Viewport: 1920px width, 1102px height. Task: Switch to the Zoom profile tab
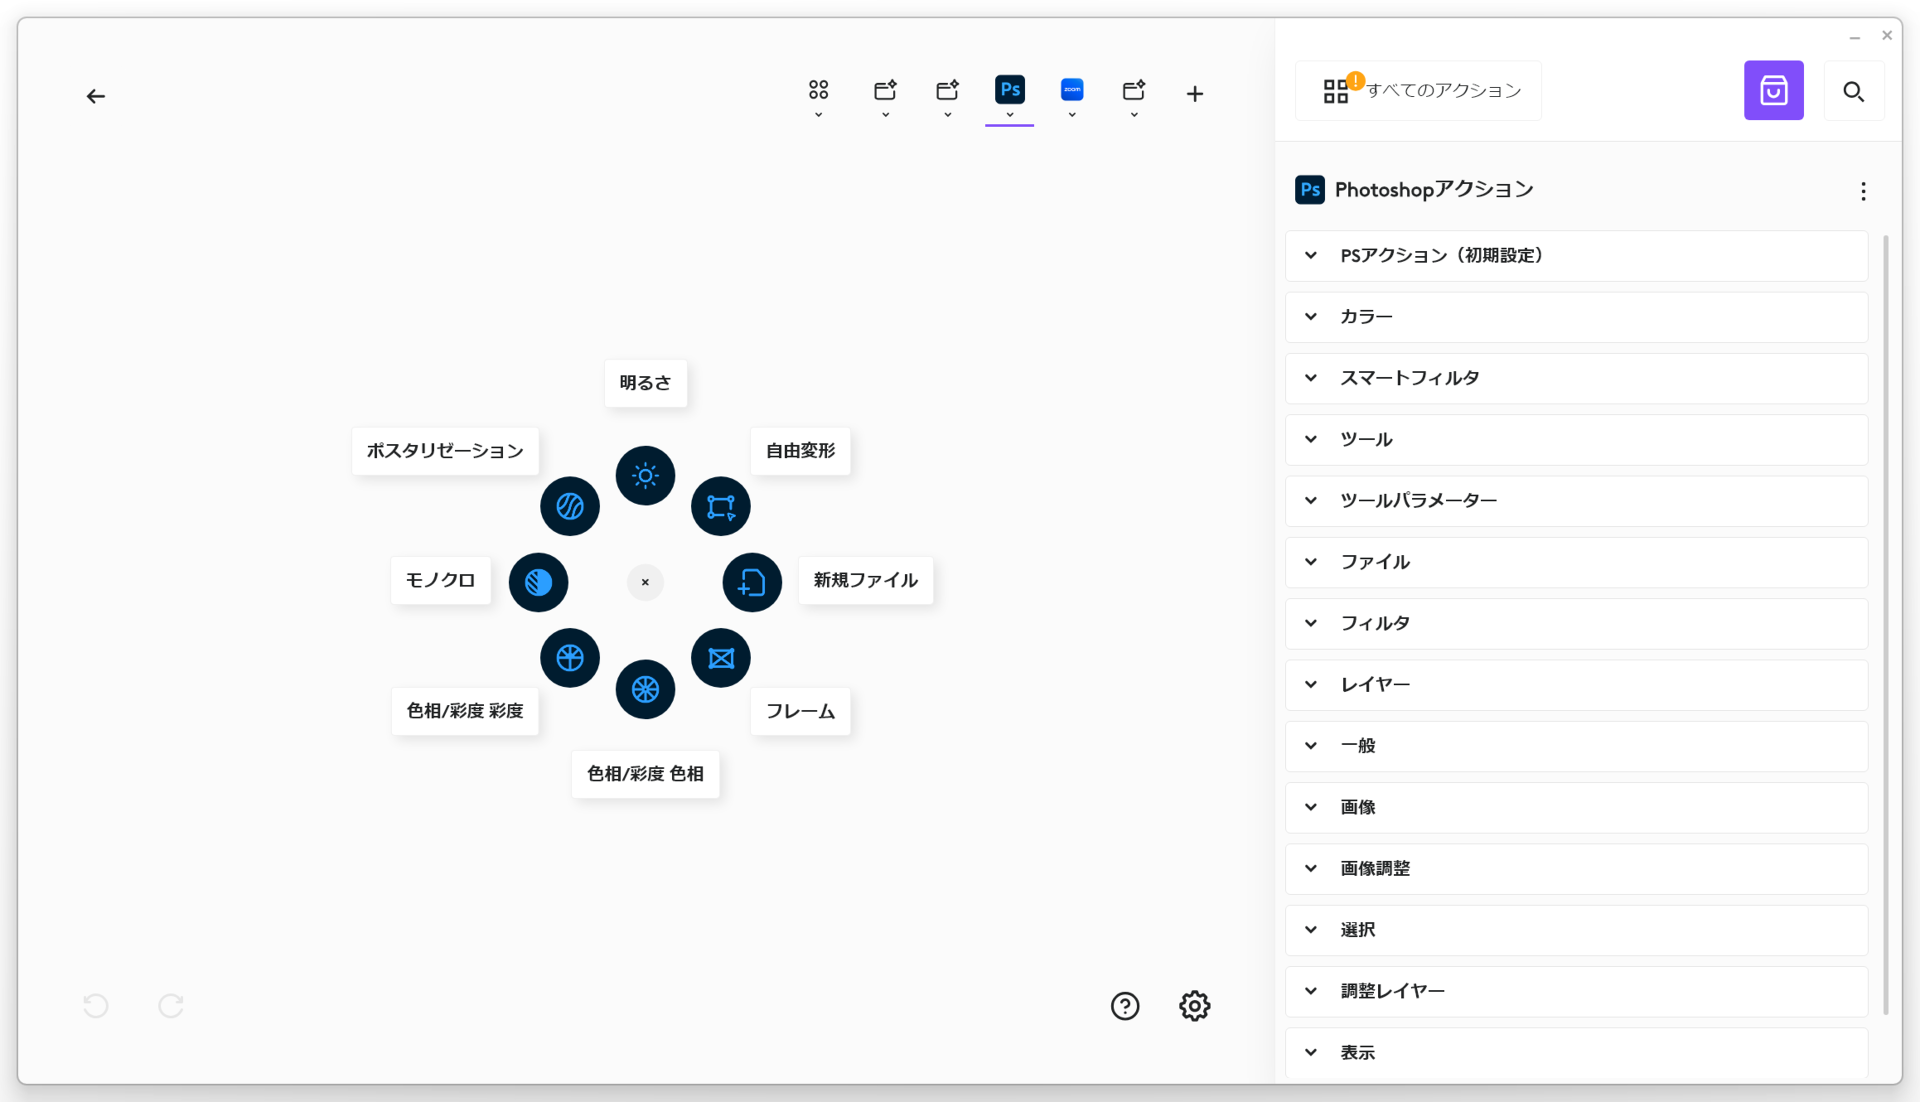(1071, 91)
